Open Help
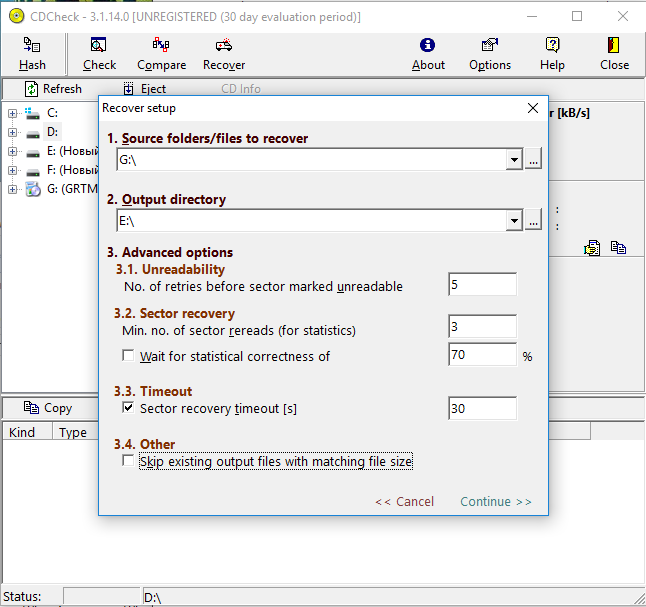 point(552,54)
